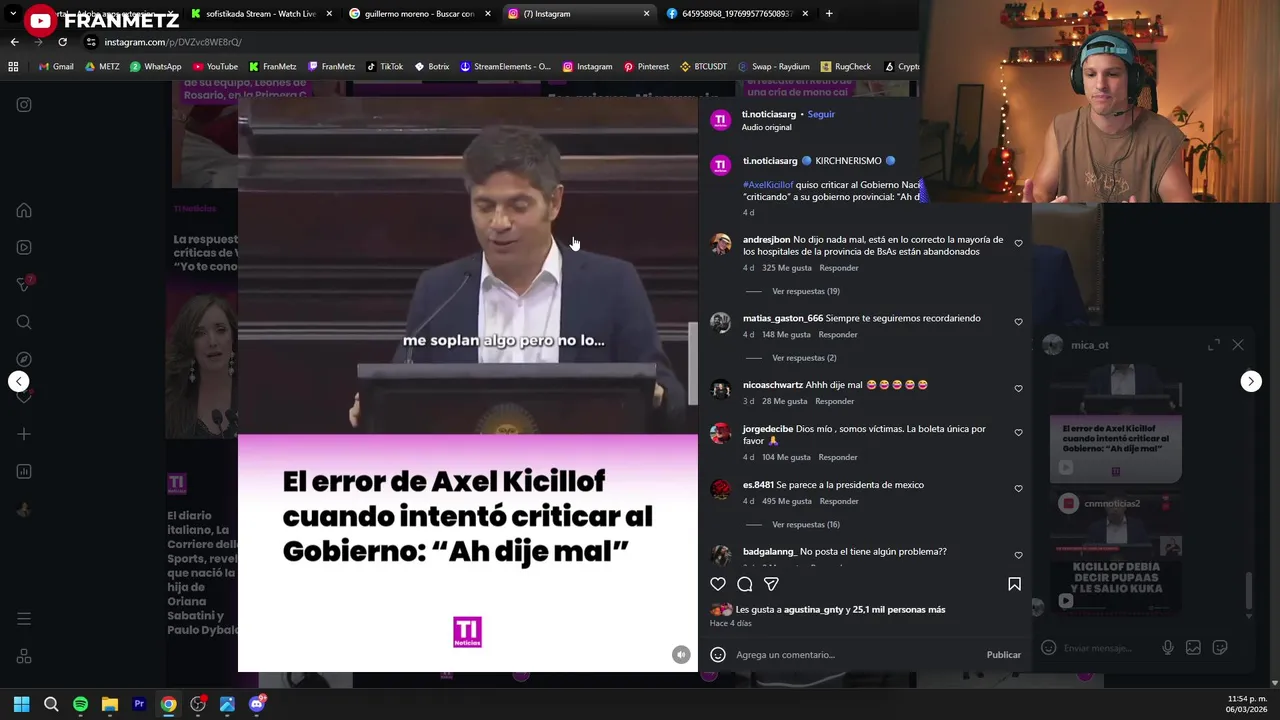Open Messages icon with notification badge
Screen dimensions: 1280x720
click(24, 285)
